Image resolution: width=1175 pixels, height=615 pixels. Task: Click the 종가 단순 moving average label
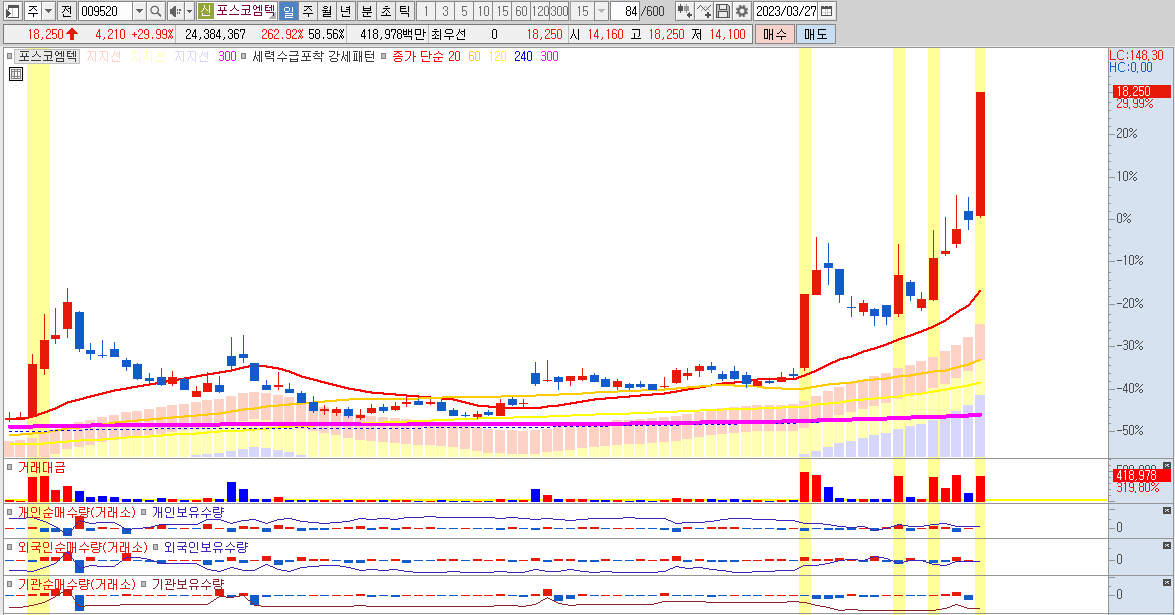point(417,56)
